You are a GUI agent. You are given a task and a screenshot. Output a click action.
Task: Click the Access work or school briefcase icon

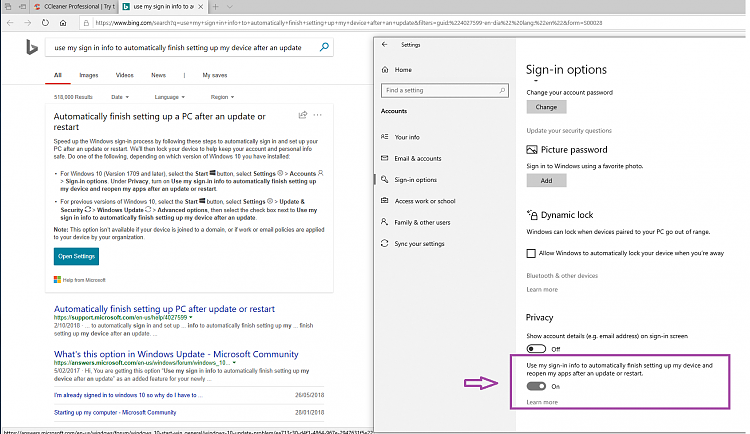point(385,200)
